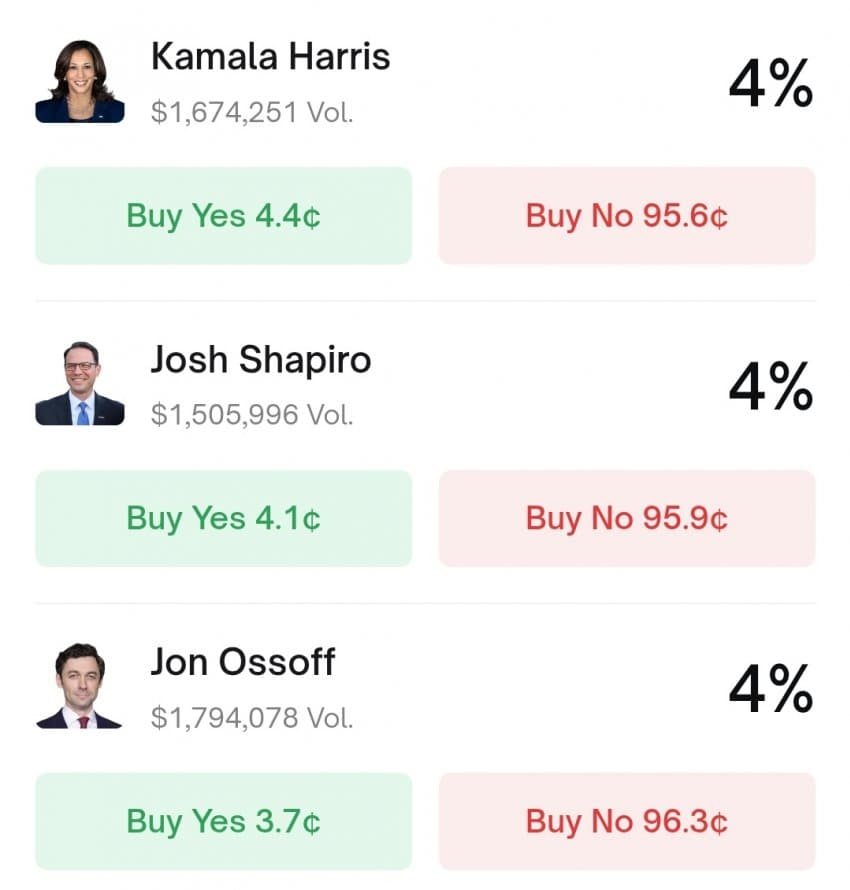
Task: Open the Josh Shapiro market name
Action: click(x=260, y=360)
